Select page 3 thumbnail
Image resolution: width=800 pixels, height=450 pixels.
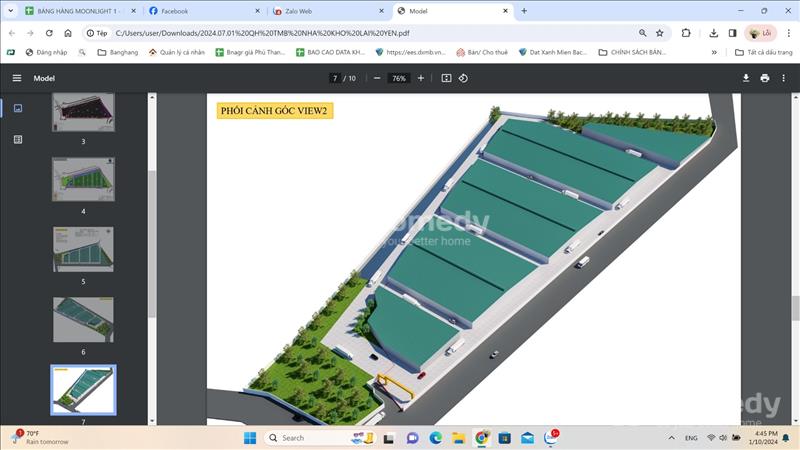[x=83, y=112]
